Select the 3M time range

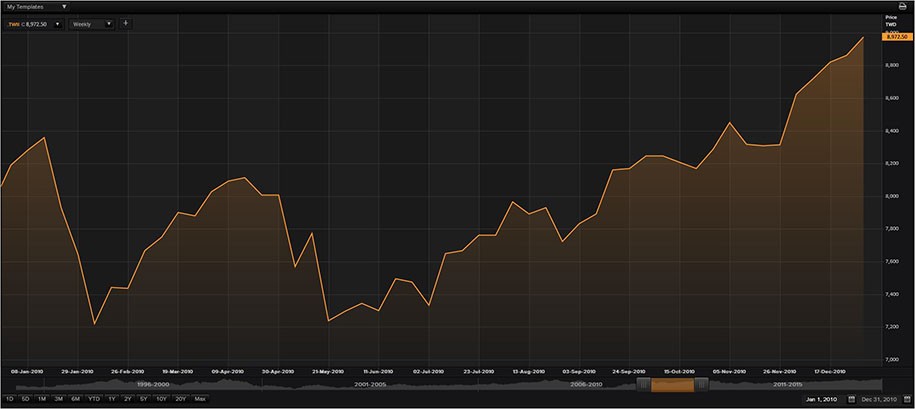(59, 399)
